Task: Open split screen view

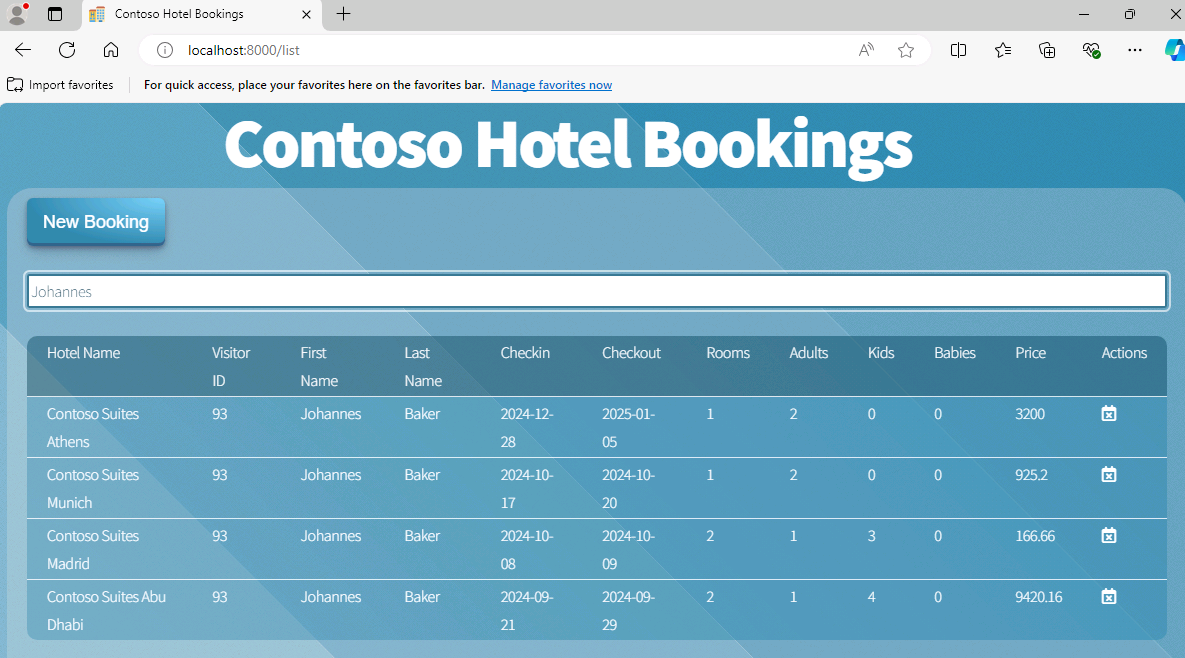Action: tap(958, 50)
